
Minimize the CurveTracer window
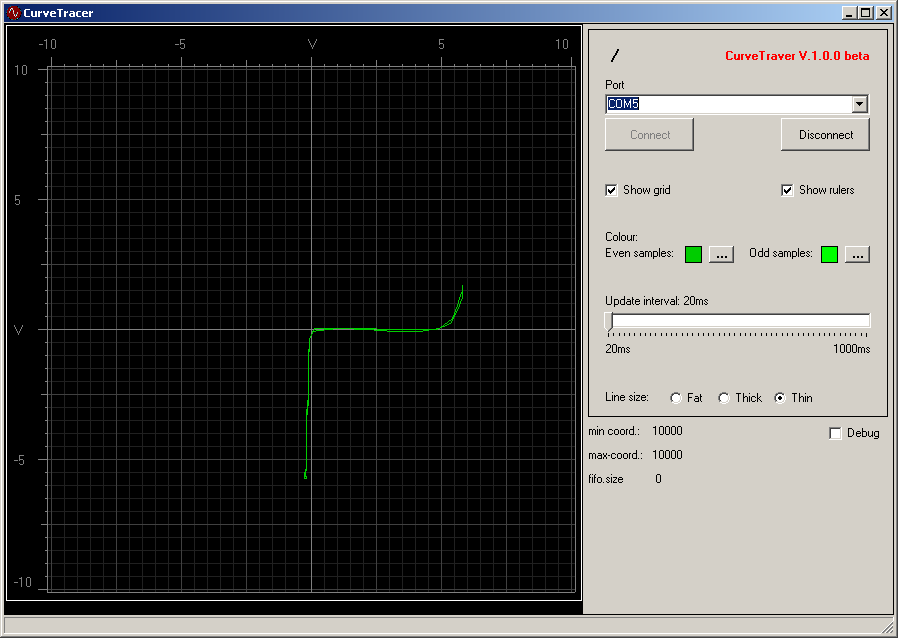pos(850,13)
